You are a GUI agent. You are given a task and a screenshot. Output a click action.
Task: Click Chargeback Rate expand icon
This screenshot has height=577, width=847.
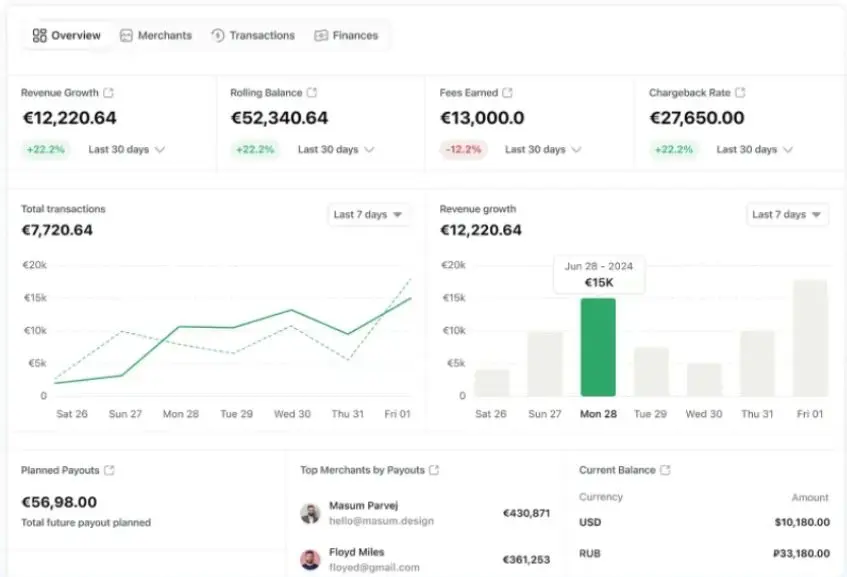click(740, 93)
